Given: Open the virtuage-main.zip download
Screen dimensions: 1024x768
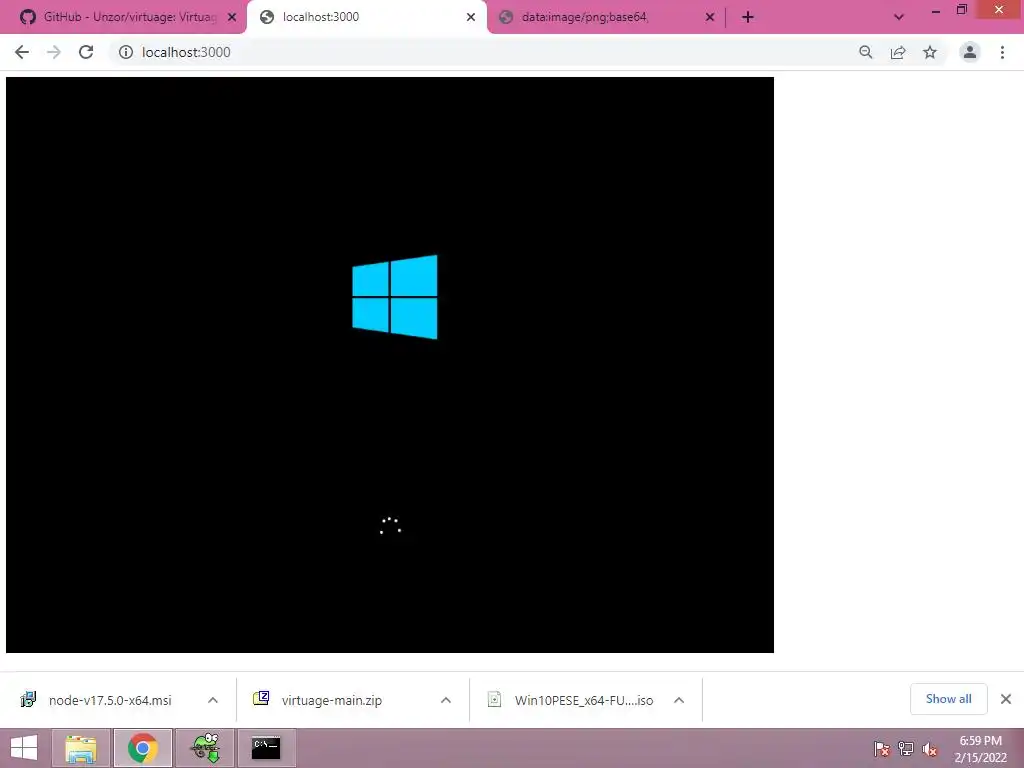Looking at the screenshot, I should click(332, 700).
